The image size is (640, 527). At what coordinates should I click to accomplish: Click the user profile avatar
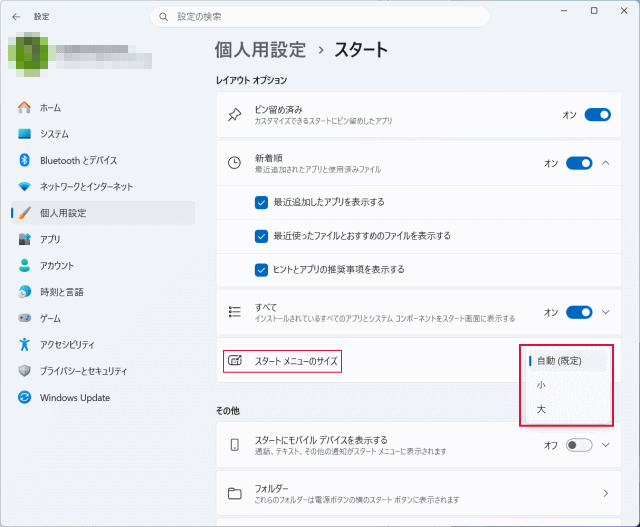28,54
